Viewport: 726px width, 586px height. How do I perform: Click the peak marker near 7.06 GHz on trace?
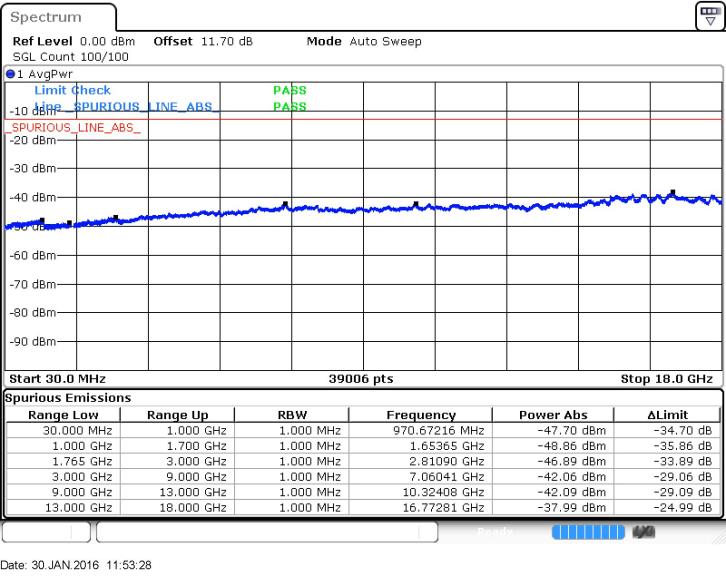[285, 204]
